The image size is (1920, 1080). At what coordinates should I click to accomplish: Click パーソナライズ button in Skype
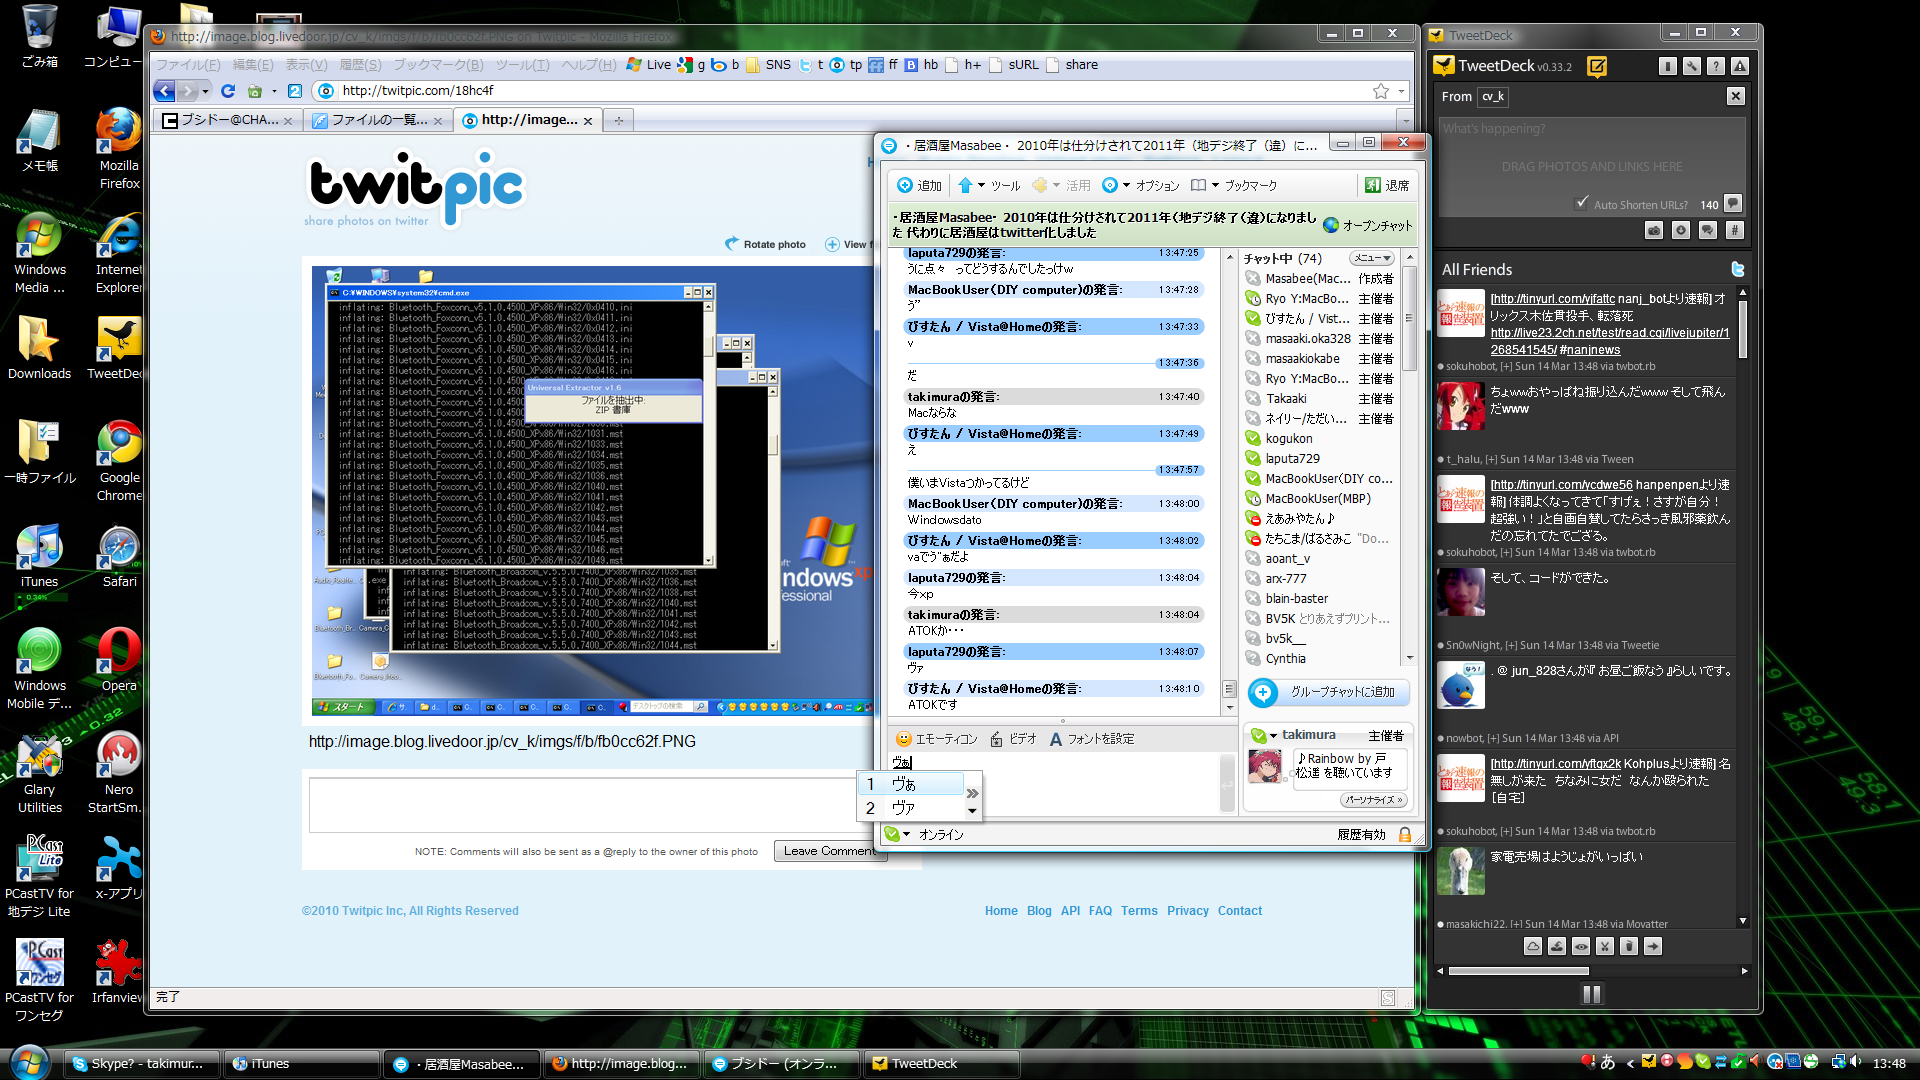click(x=1374, y=800)
